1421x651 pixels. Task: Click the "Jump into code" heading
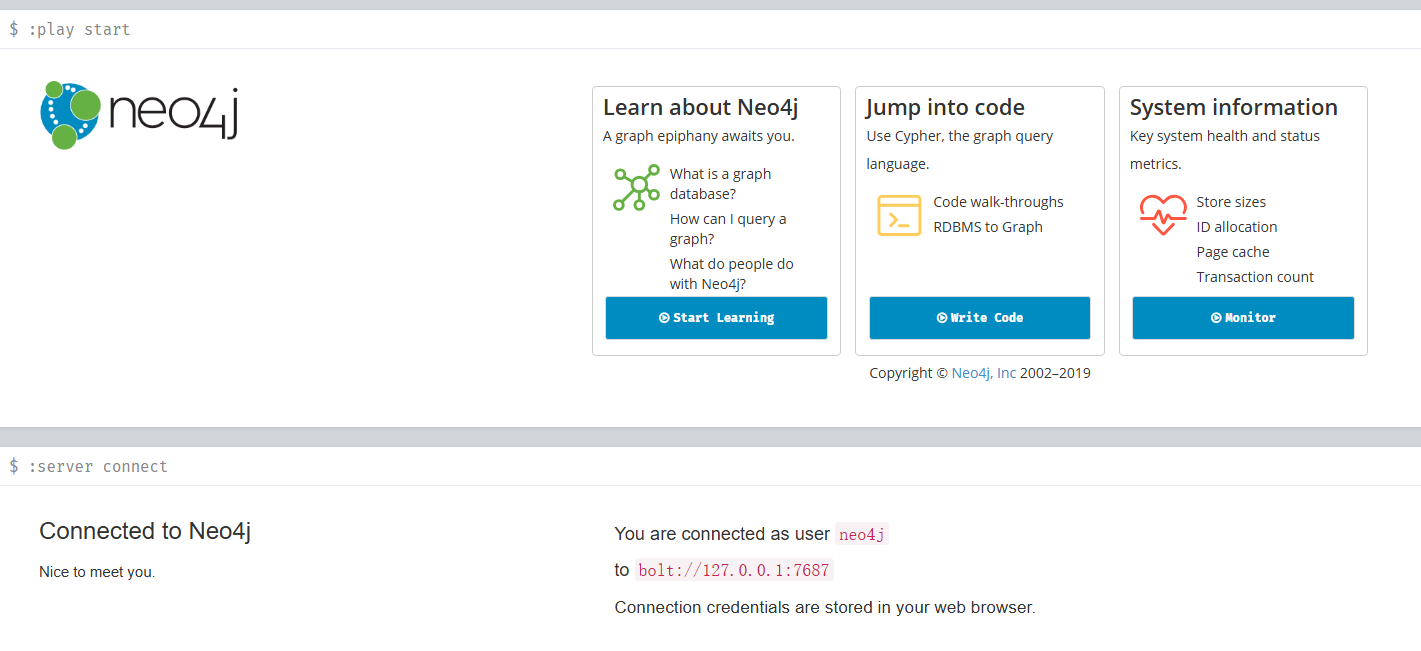(945, 107)
